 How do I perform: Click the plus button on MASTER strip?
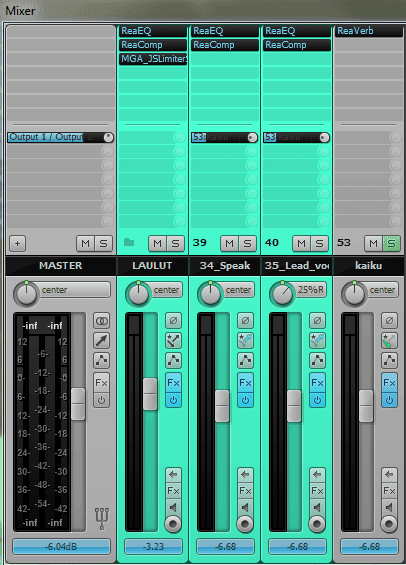coord(17,244)
